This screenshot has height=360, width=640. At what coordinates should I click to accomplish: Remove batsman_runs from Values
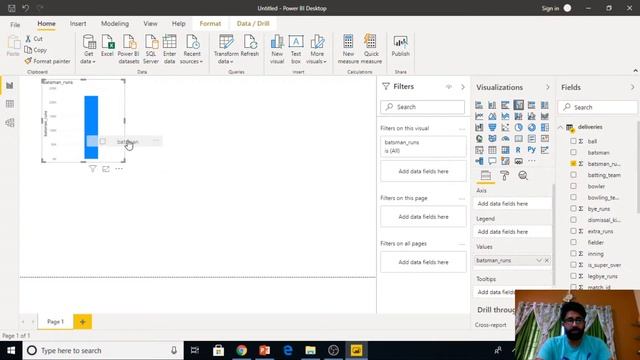click(547, 260)
